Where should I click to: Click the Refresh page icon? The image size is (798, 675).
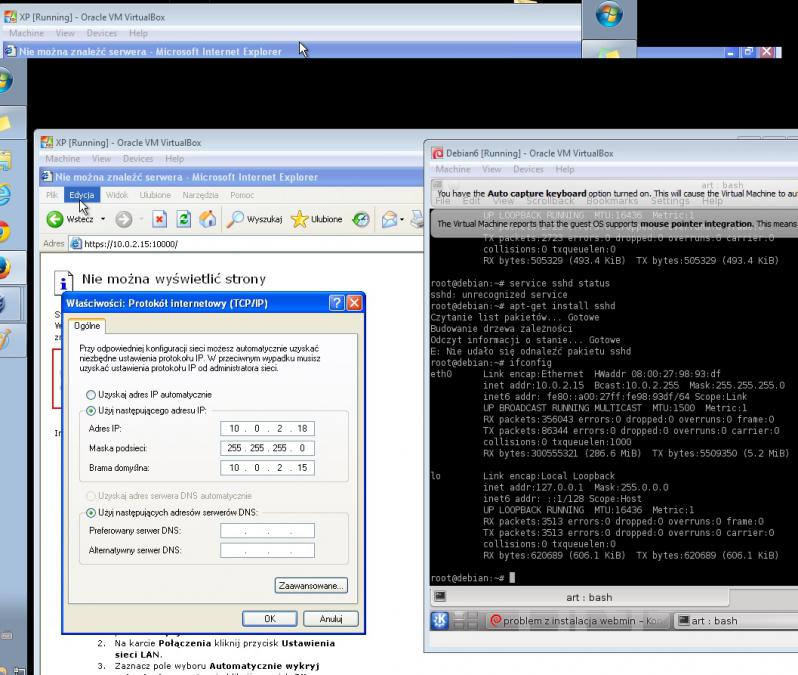pos(183,219)
